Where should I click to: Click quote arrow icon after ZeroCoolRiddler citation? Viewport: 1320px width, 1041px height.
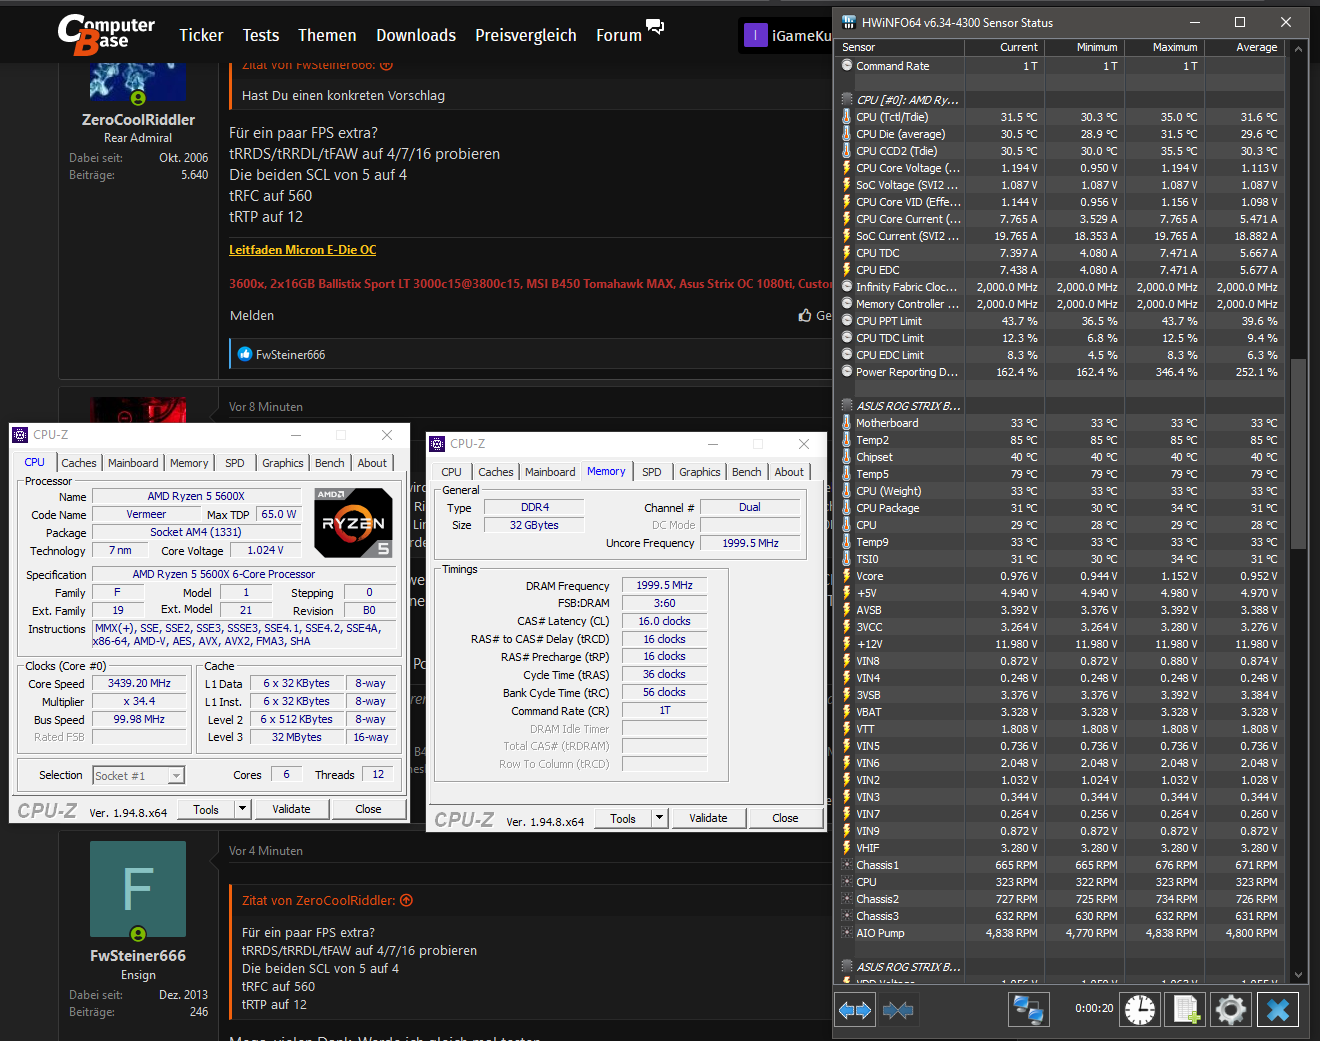(x=406, y=900)
